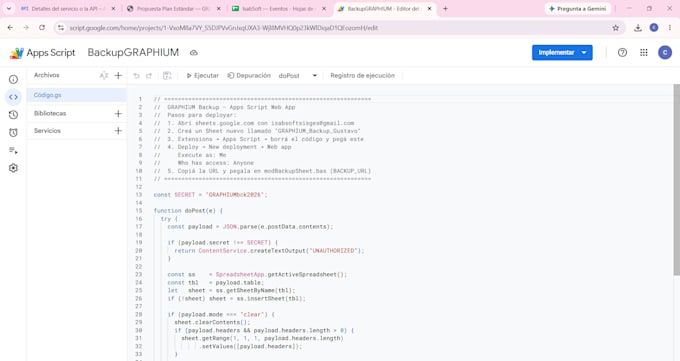This screenshot has height=361, width=680.
Task: Save the project with the toolbar save icon
Action: [x=167, y=75]
